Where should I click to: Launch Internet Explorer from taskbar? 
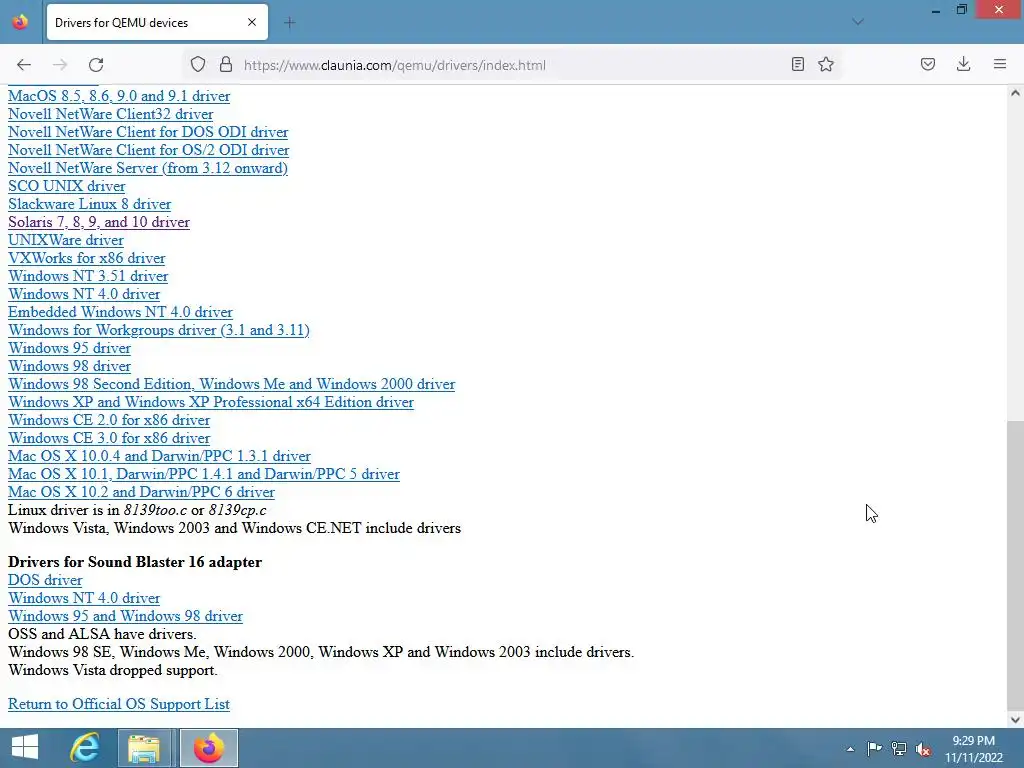tap(85, 748)
